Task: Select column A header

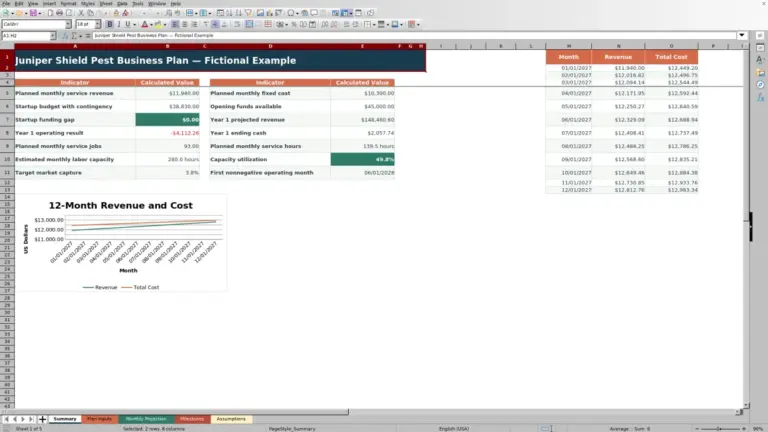Action: click(75, 46)
